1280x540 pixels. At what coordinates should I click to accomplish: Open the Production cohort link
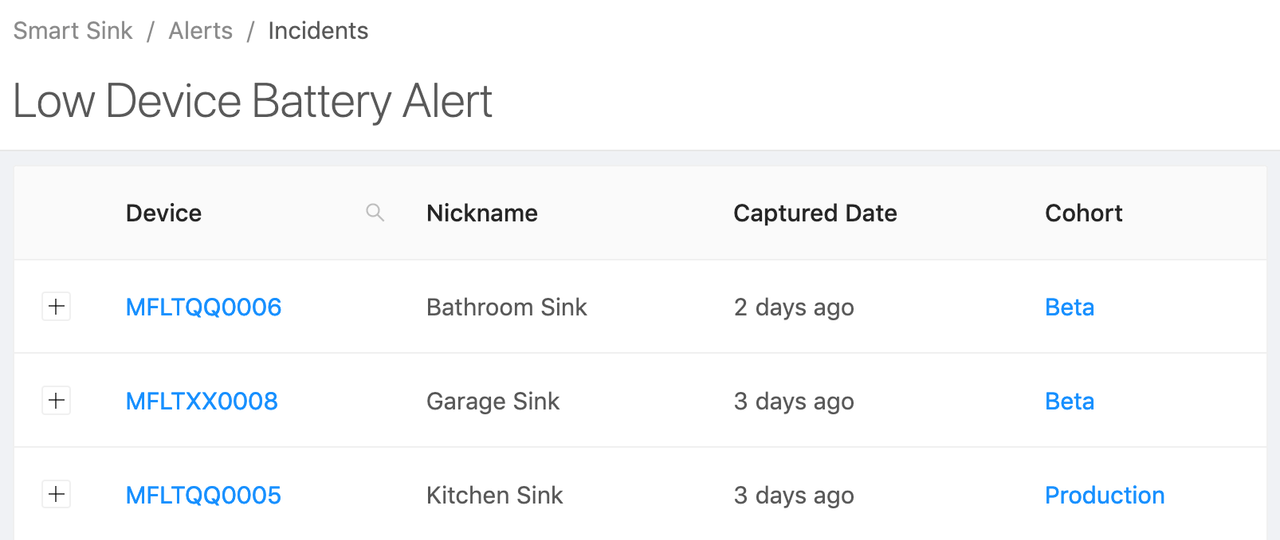pyautogui.click(x=1104, y=495)
